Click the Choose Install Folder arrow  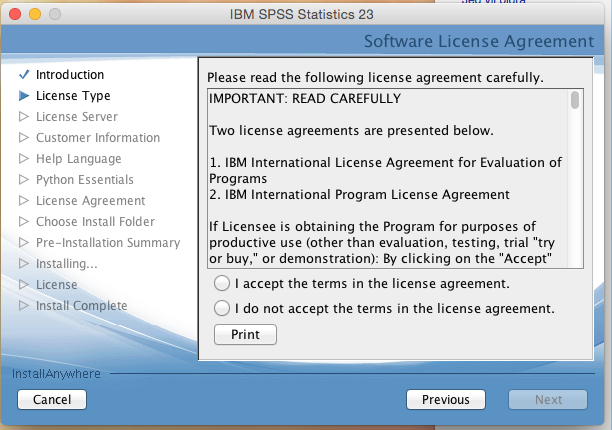24,222
